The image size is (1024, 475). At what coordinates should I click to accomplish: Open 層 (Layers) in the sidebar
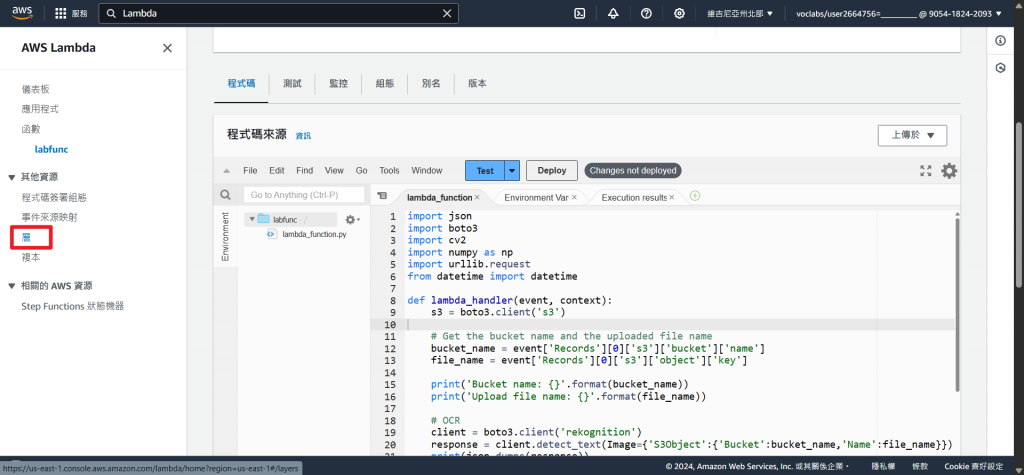[x=26, y=237]
